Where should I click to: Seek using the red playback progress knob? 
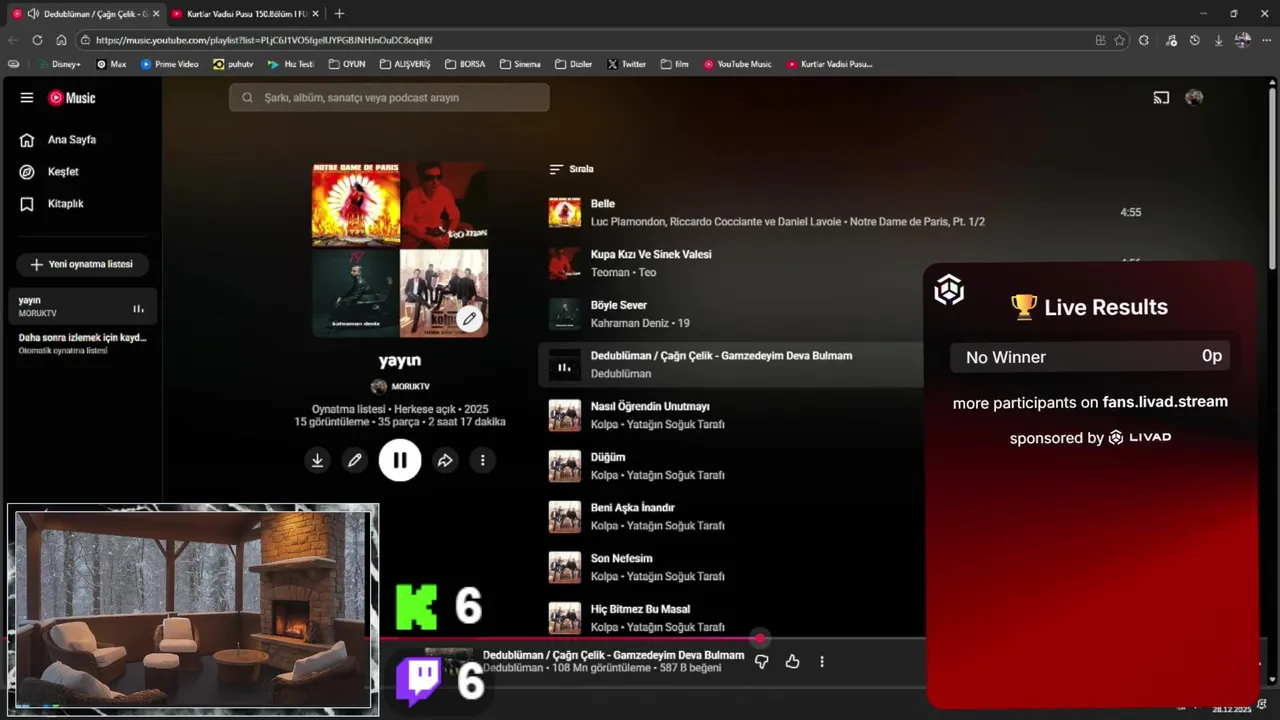click(760, 638)
